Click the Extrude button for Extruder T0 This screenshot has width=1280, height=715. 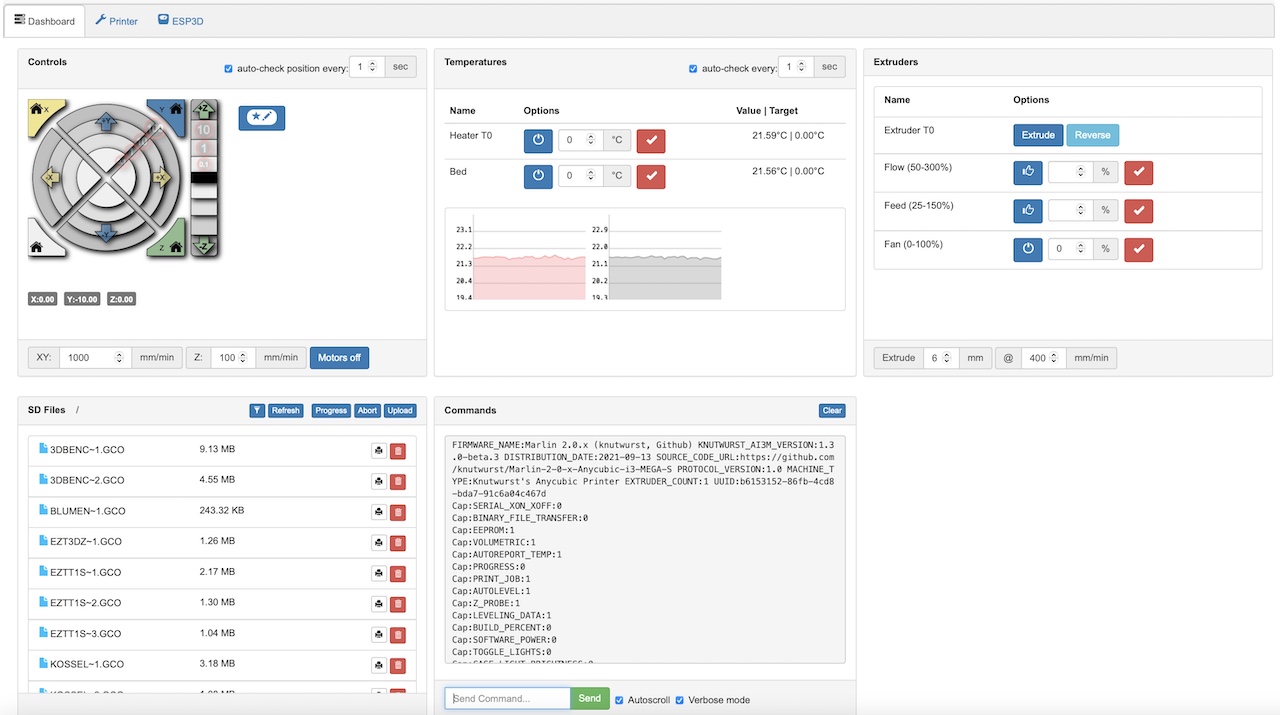[x=1038, y=135]
